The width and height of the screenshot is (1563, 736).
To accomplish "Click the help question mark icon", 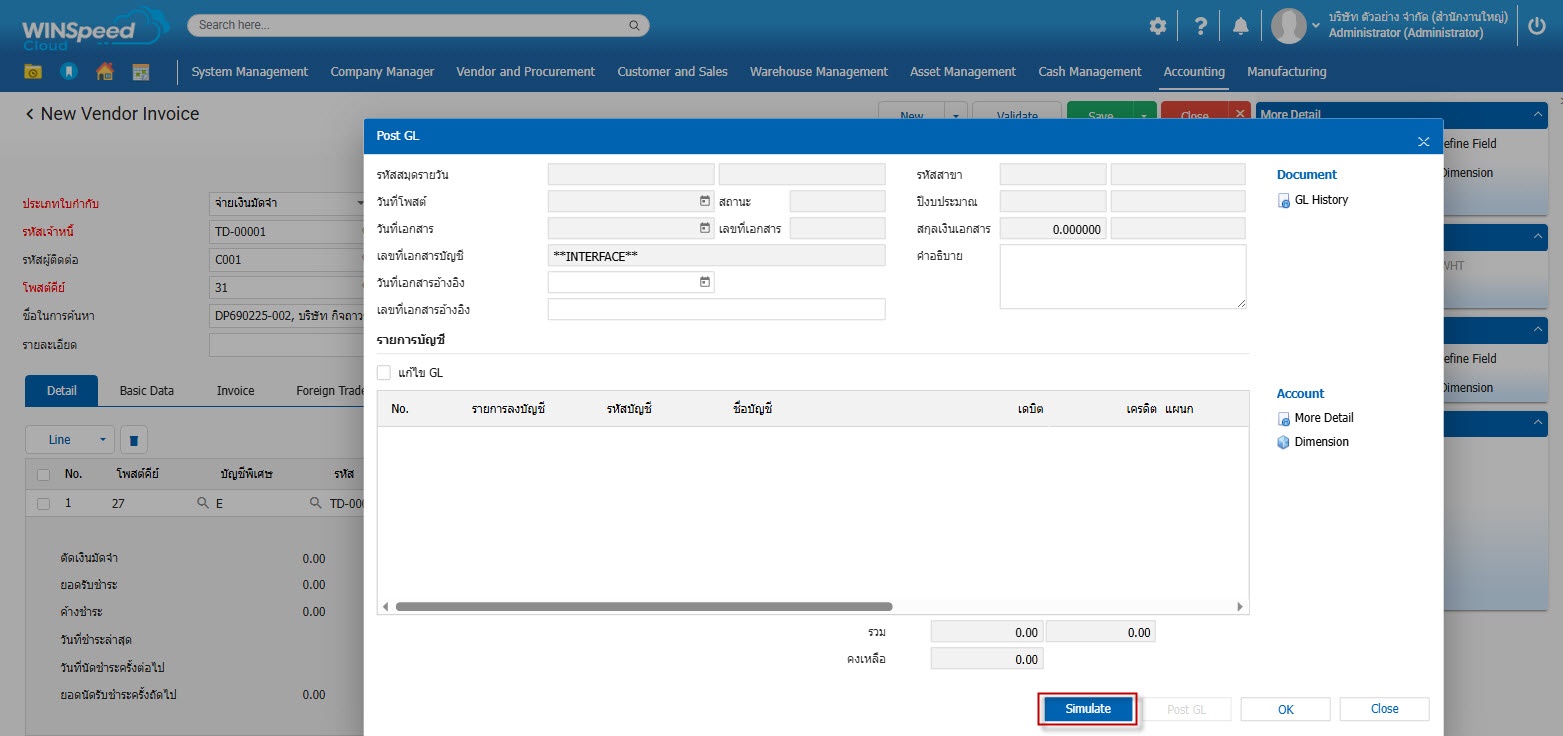I will (x=1201, y=26).
